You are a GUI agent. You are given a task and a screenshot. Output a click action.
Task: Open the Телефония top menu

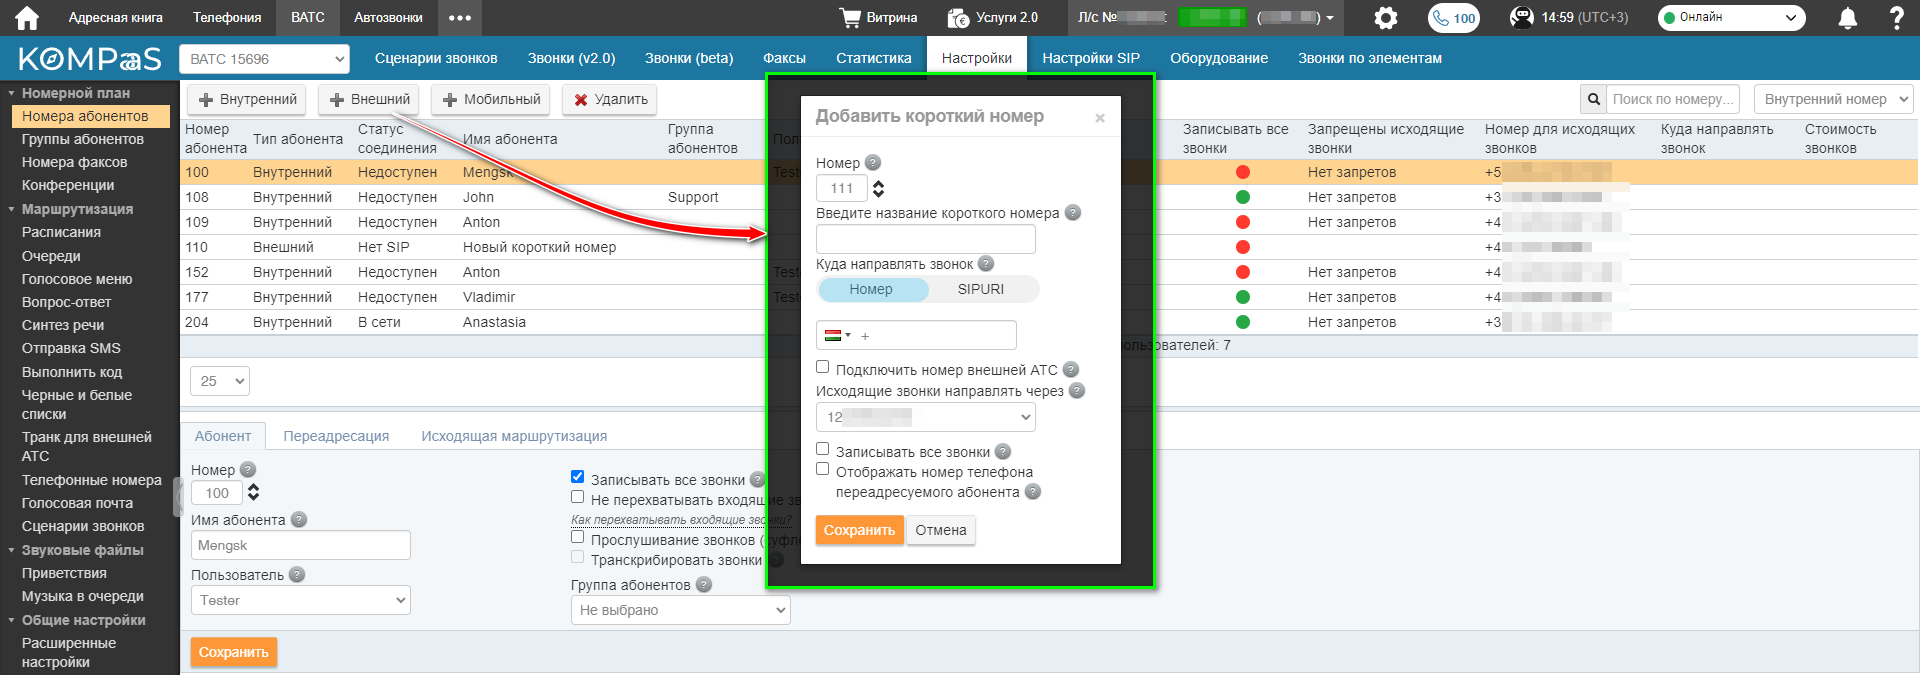[227, 18]
